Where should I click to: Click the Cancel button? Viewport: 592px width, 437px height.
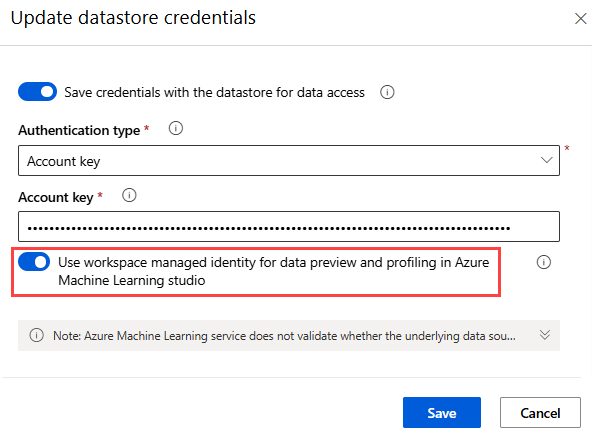point(540,412)
